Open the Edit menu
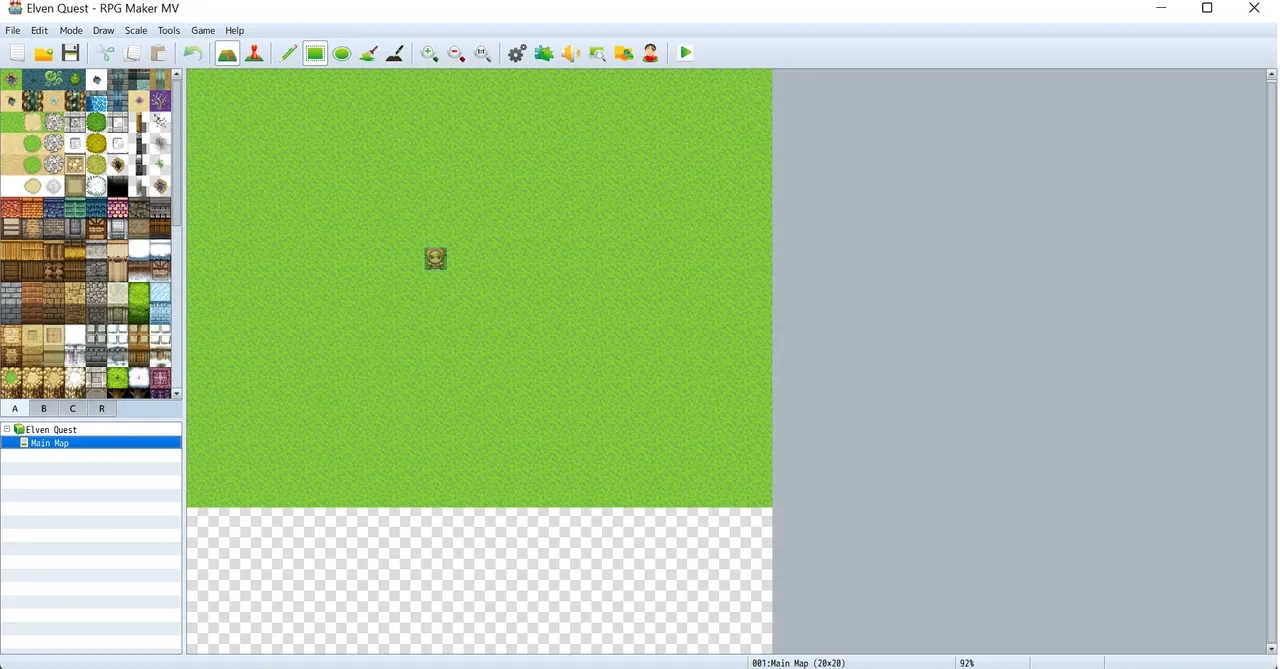1280x669 pixels. coord(40,31)
